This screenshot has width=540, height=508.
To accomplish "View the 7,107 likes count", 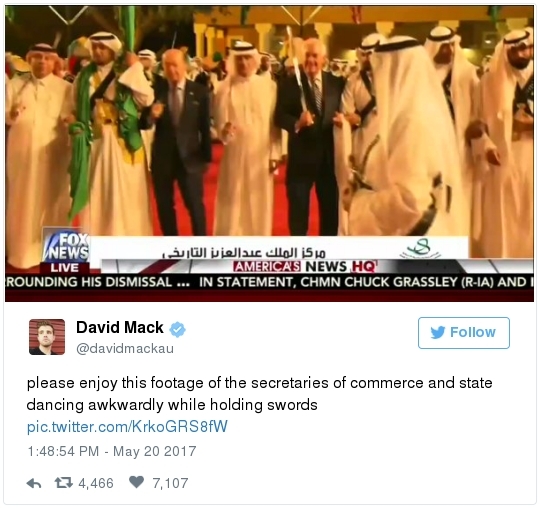I will tap(170, 483).
